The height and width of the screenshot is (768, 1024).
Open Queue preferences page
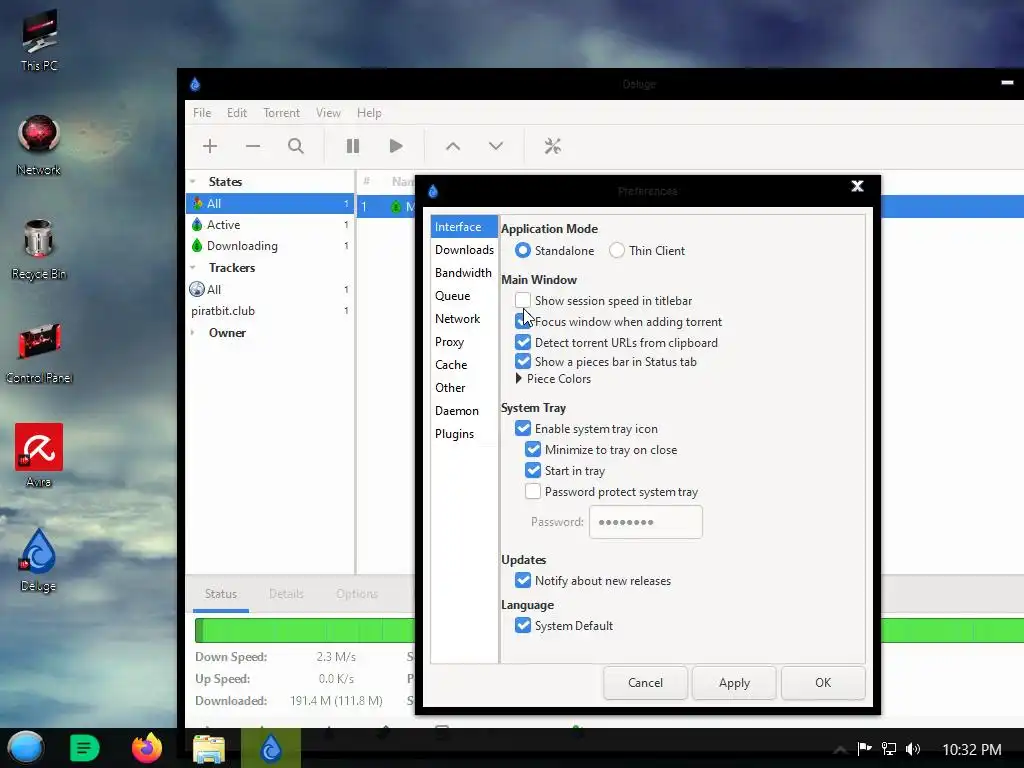464,295
